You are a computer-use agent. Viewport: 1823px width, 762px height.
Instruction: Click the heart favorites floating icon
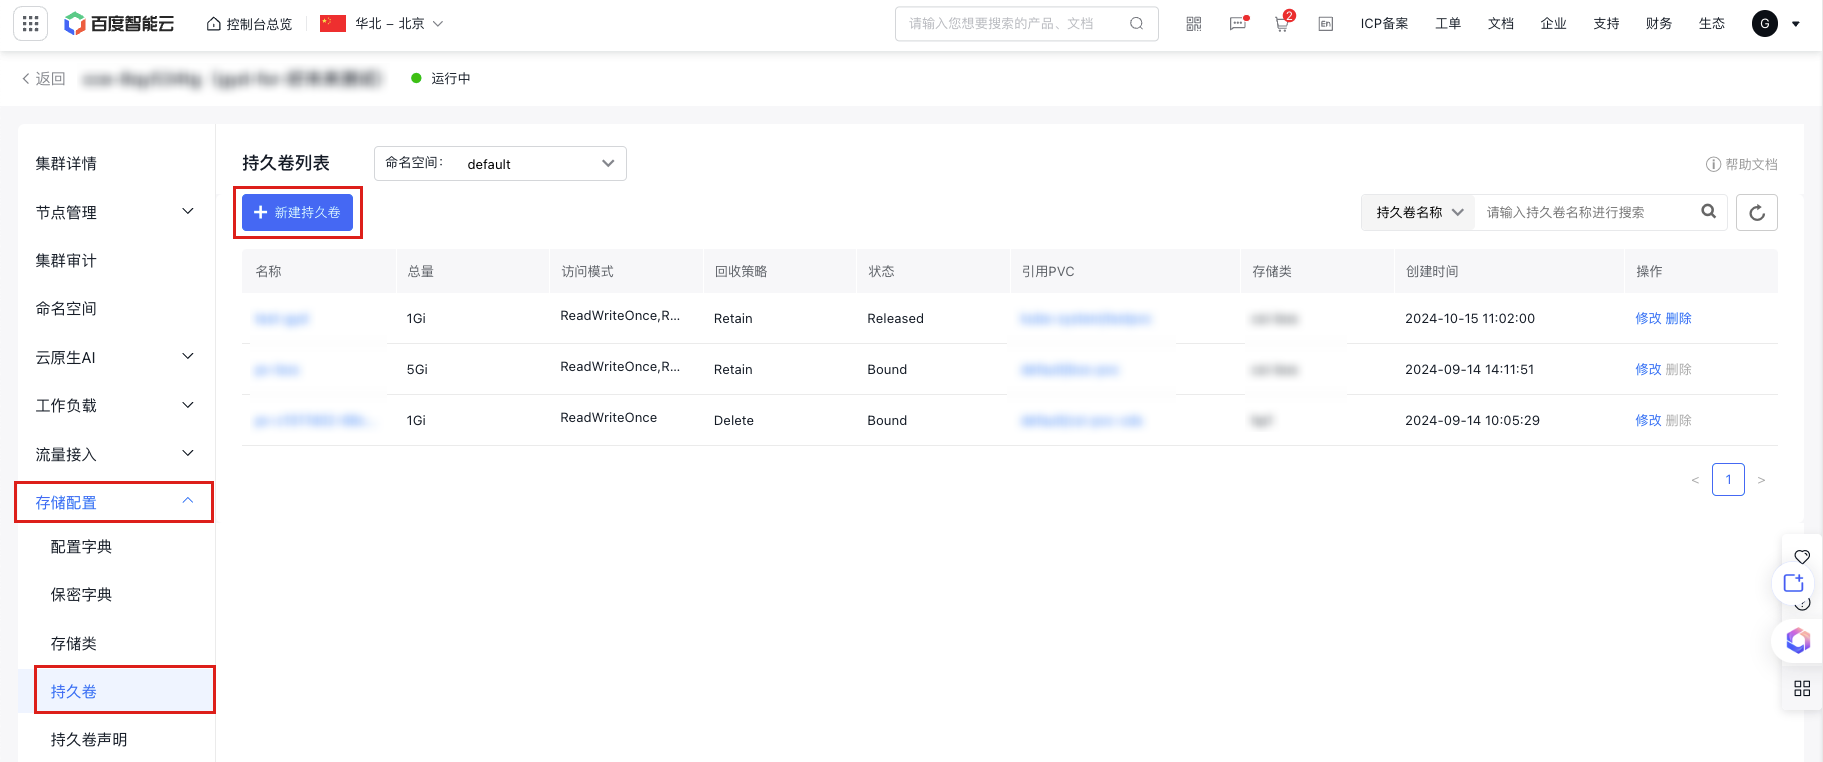pos(1802,557)
